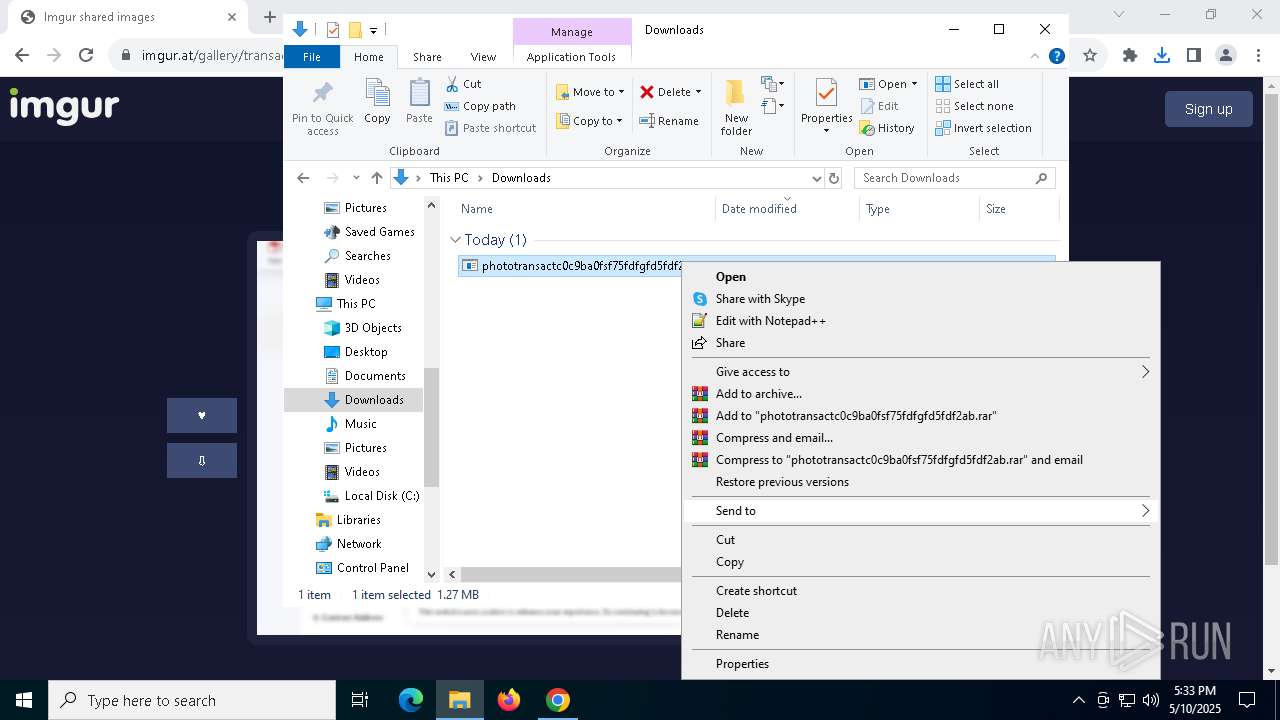Open the Move to dropdown

(590, 92)
